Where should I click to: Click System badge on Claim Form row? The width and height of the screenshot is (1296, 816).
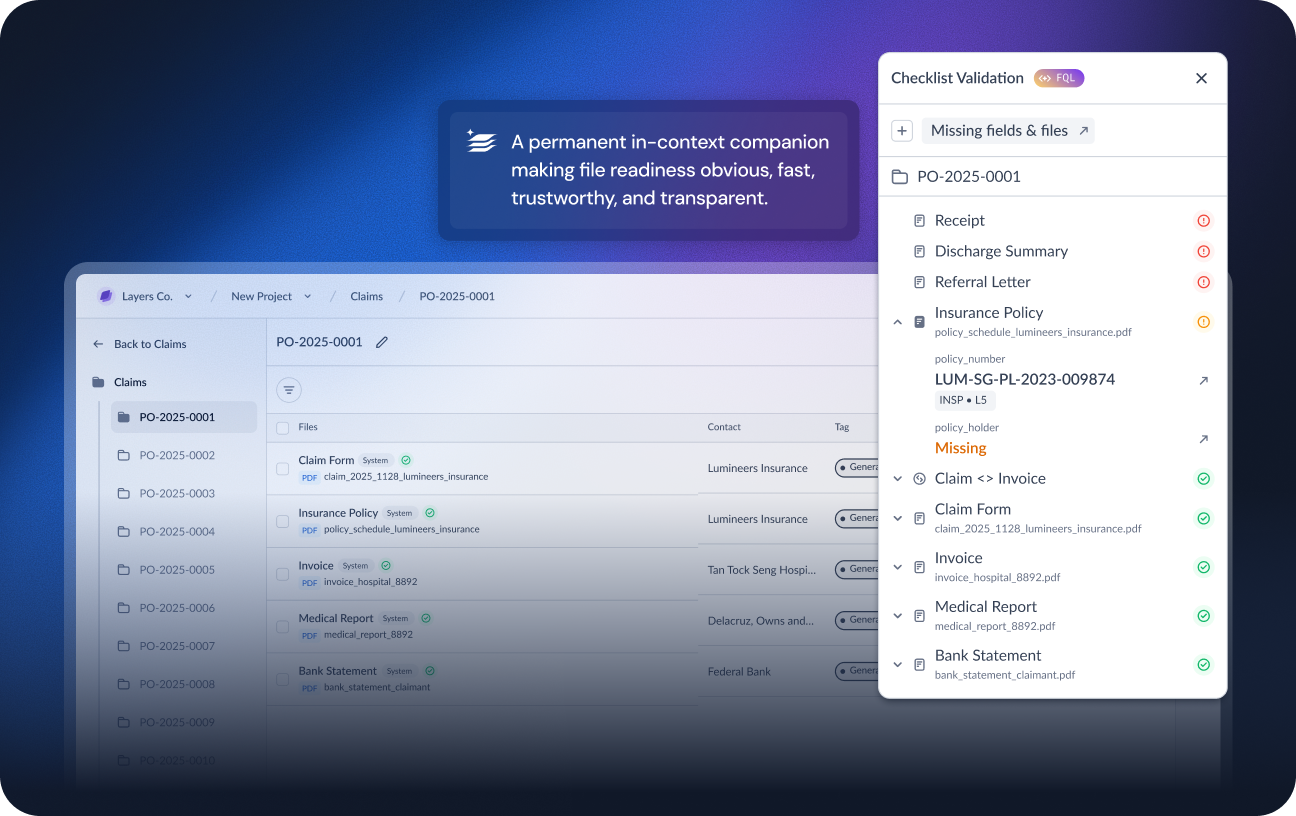(376, 461)
